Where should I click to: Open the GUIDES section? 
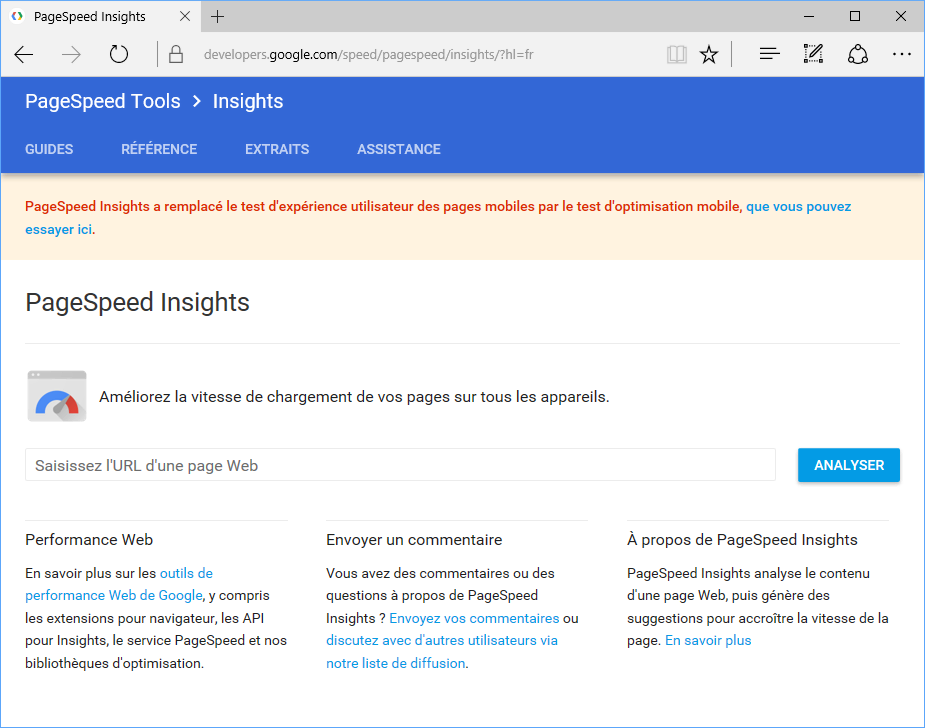click(x=48, y=149)
